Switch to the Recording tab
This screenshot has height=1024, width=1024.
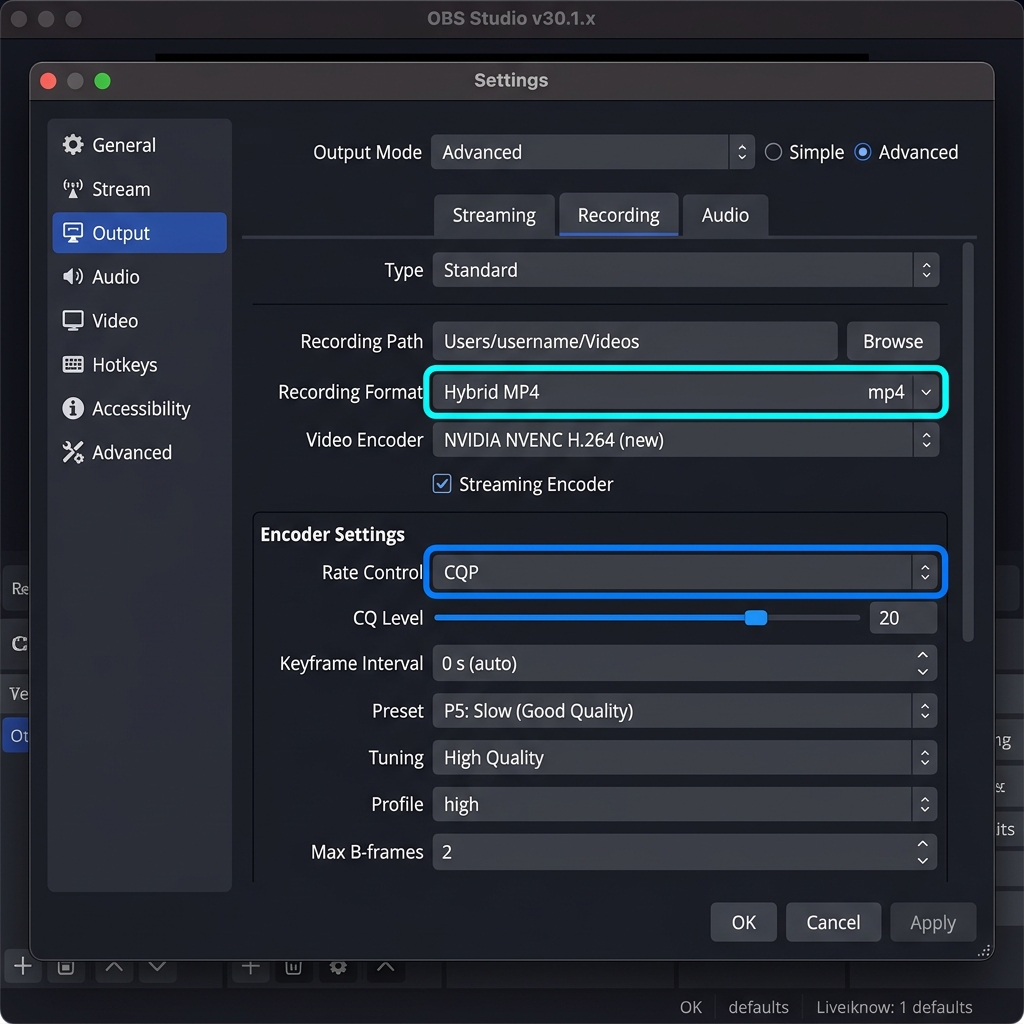click(618, 215)
